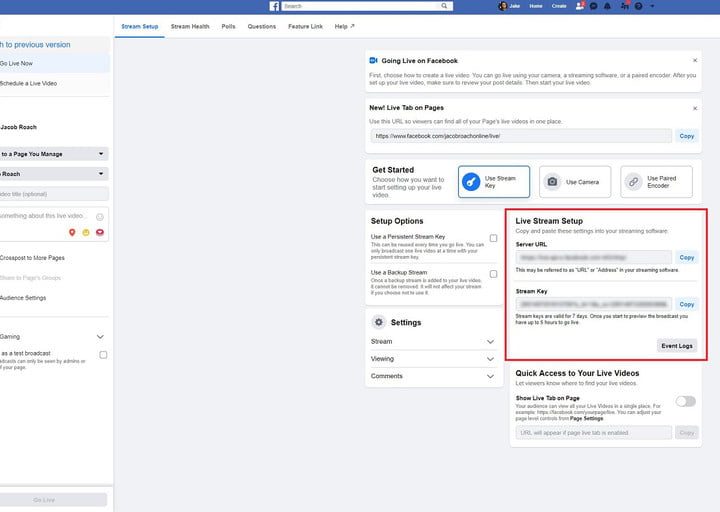Check the test broadcast checkbox

click(103, 355)
